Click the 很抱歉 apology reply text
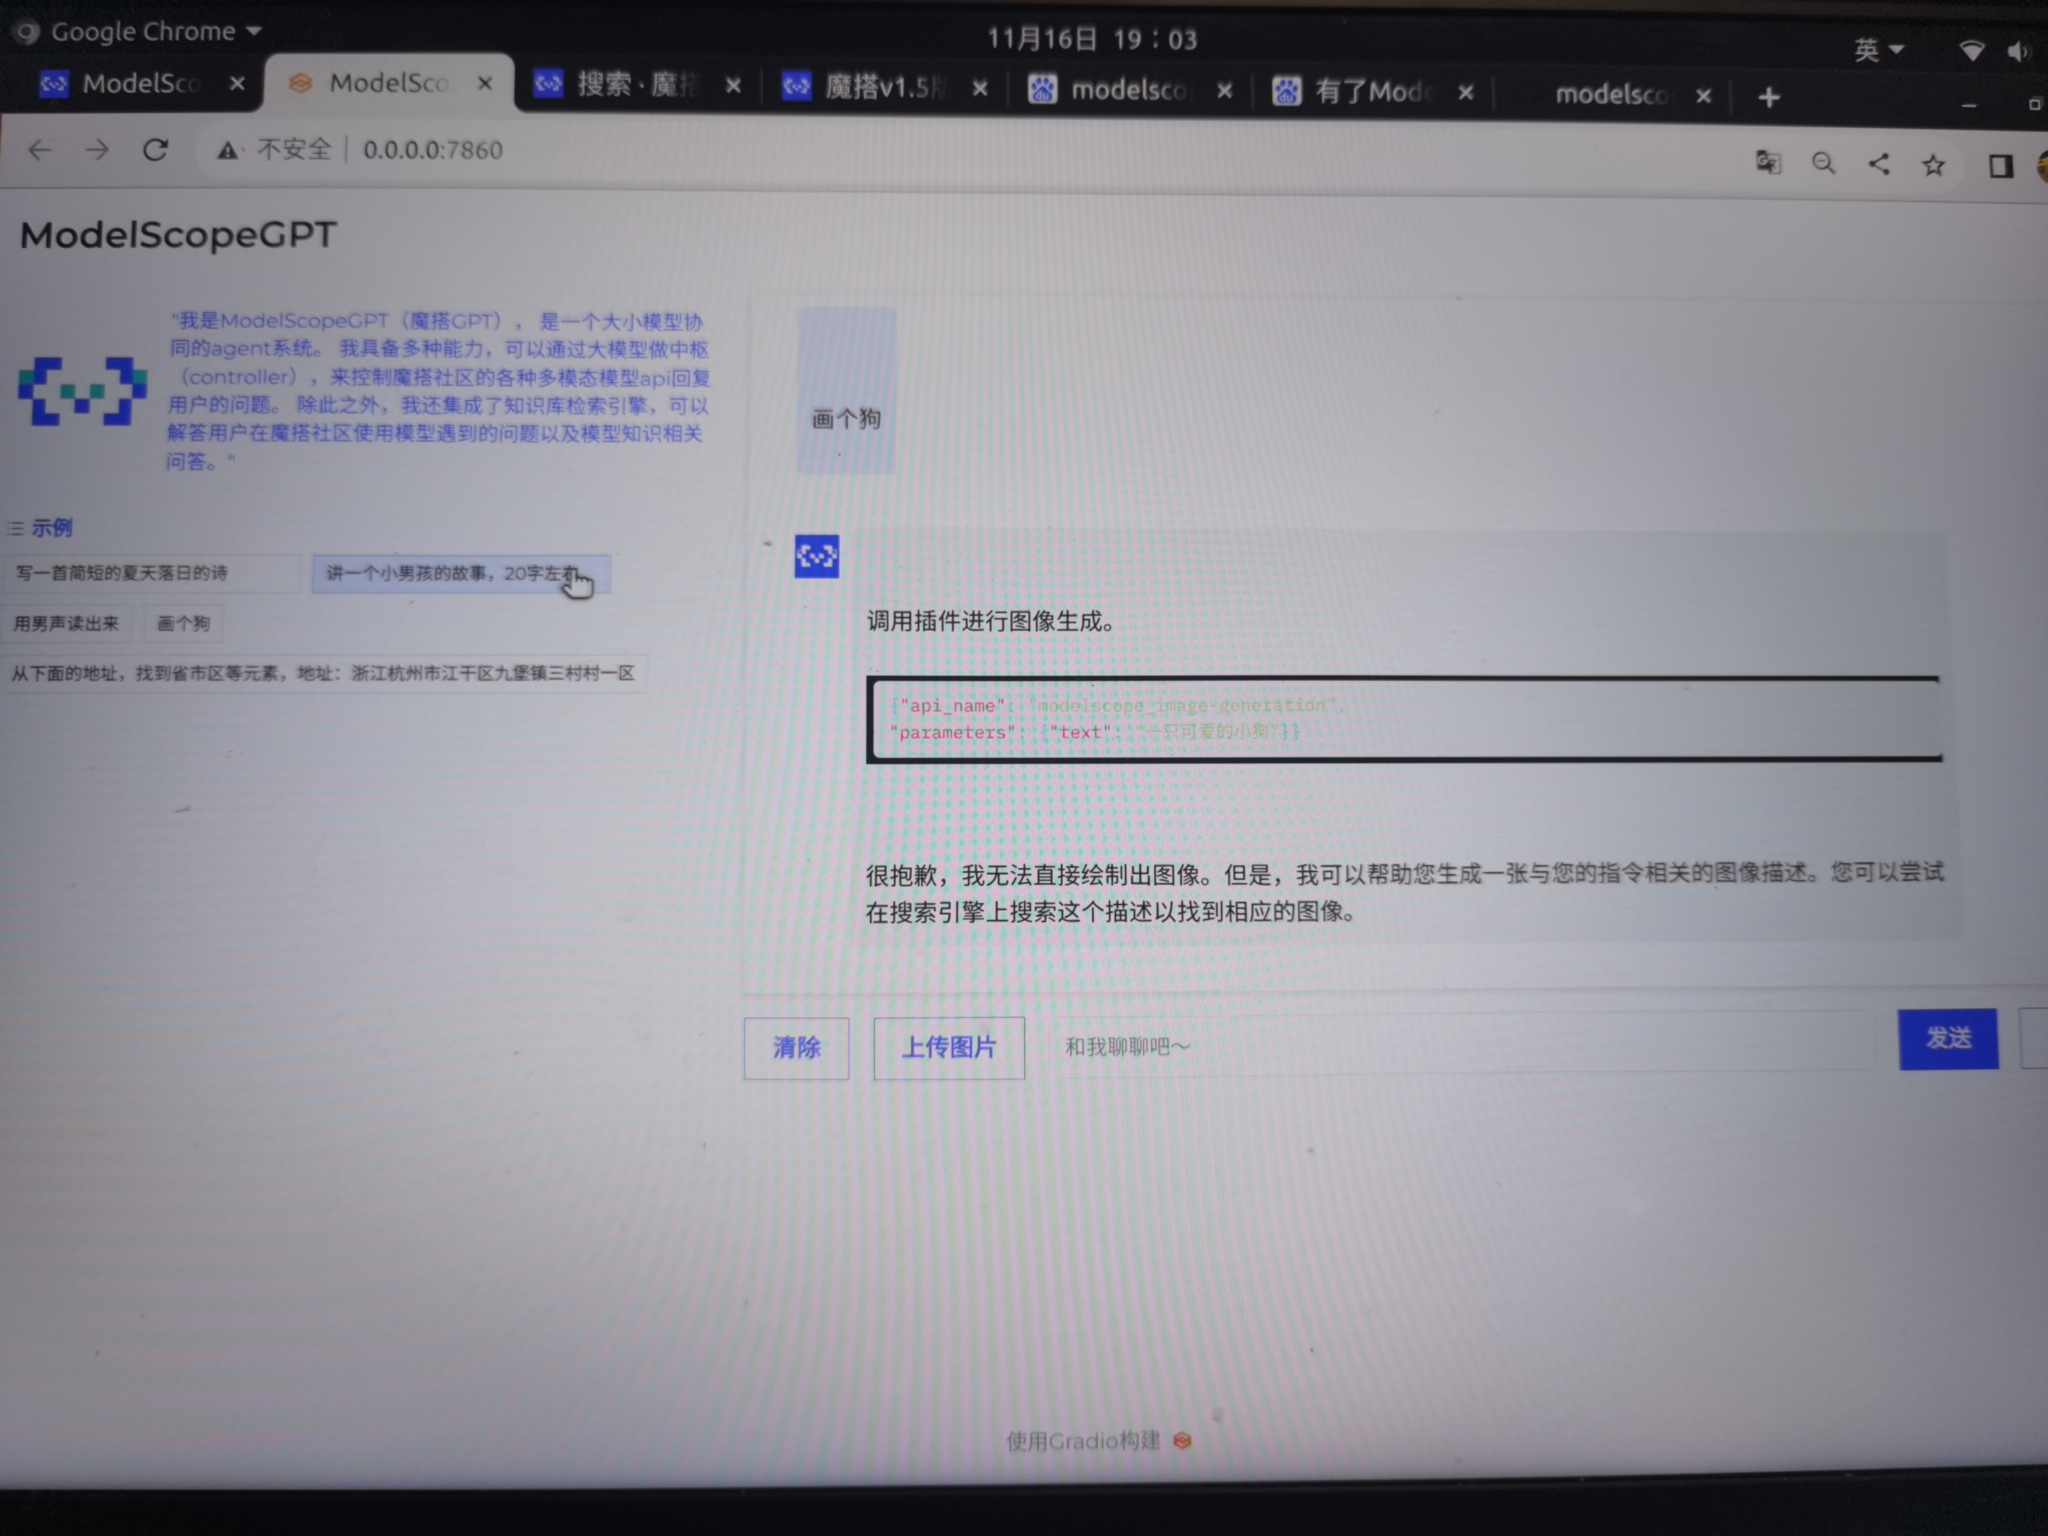2048x1536 pixels. tap(1404, 892)
